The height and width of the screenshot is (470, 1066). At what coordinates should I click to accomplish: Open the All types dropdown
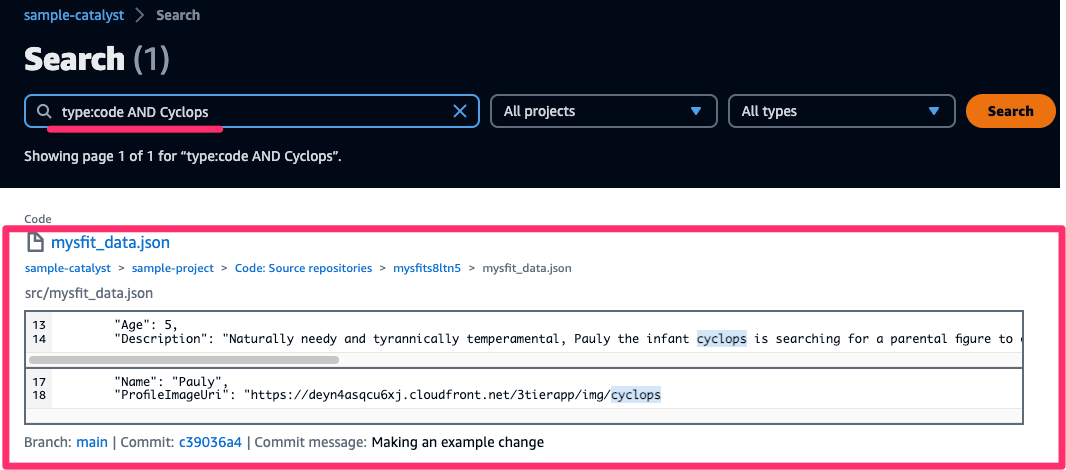842,111
